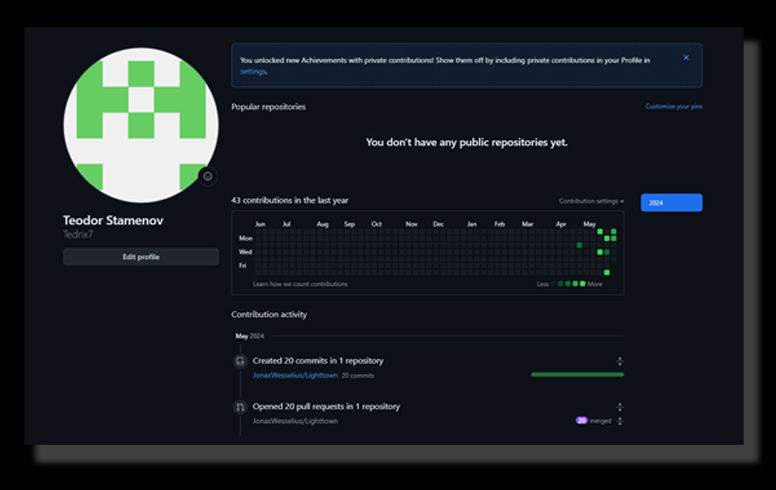Open the settings link in the banner
Viewport: 776px width, 490px height.
coord(253,72)
